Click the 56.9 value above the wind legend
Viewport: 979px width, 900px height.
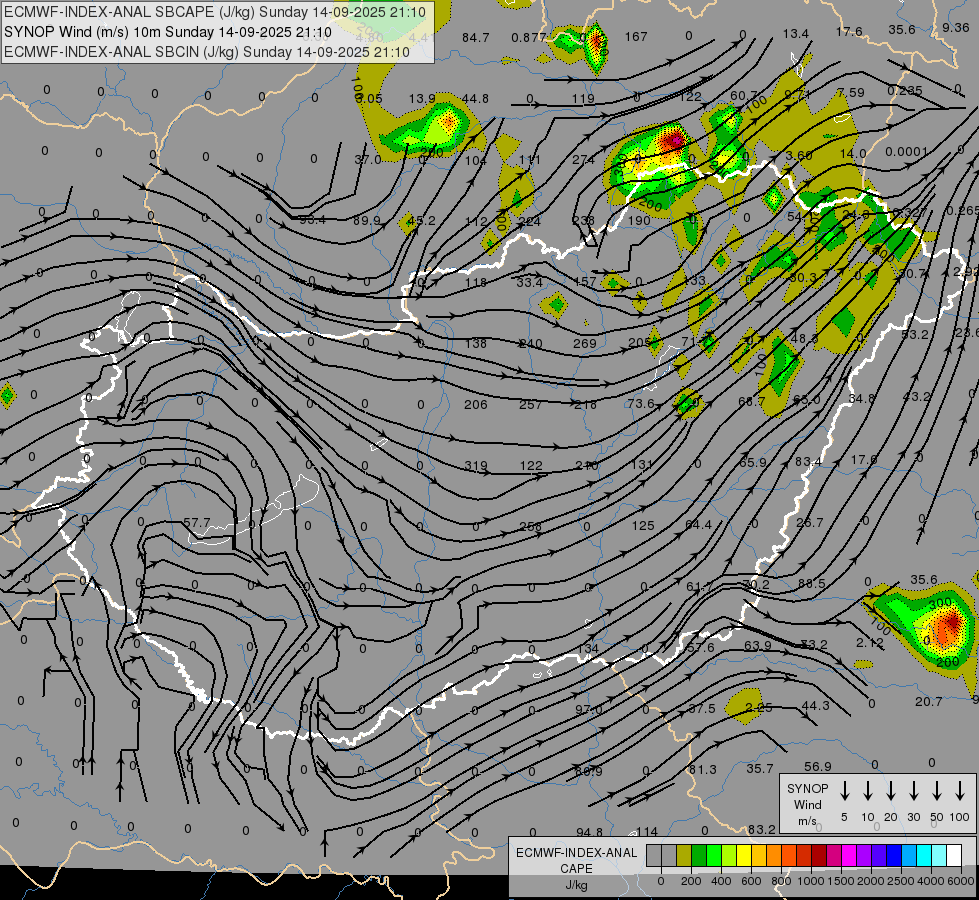[818, 766]
